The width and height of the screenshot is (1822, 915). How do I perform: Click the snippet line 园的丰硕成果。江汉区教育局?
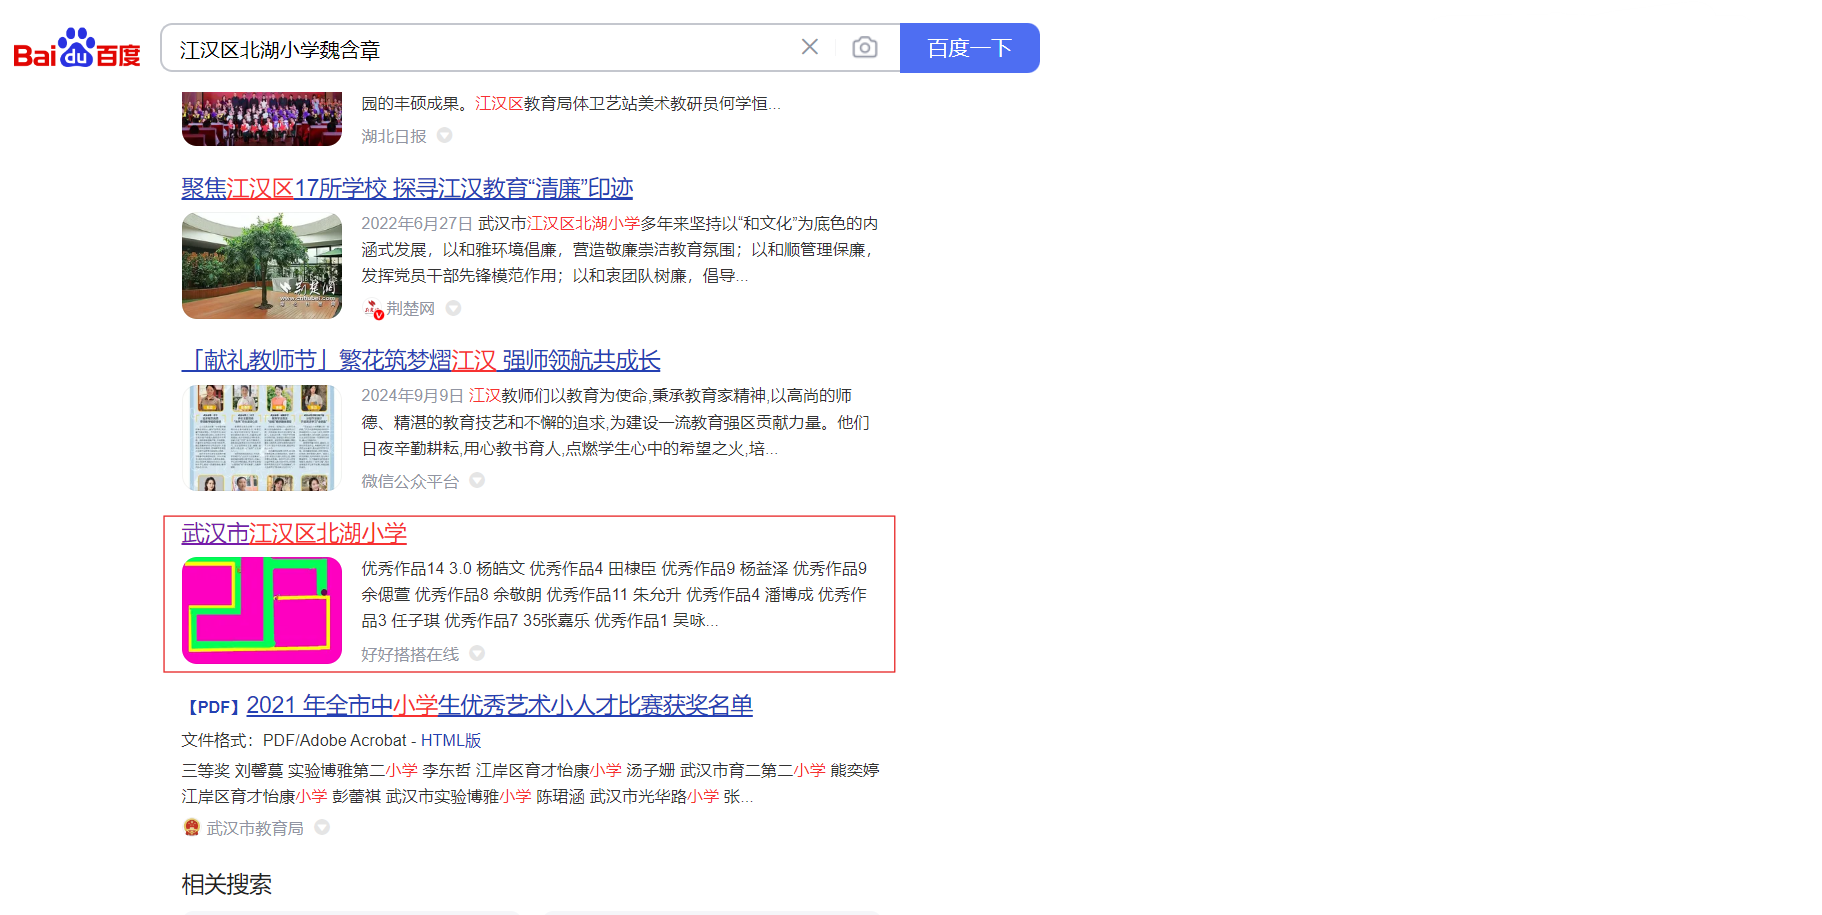point(571,103)
